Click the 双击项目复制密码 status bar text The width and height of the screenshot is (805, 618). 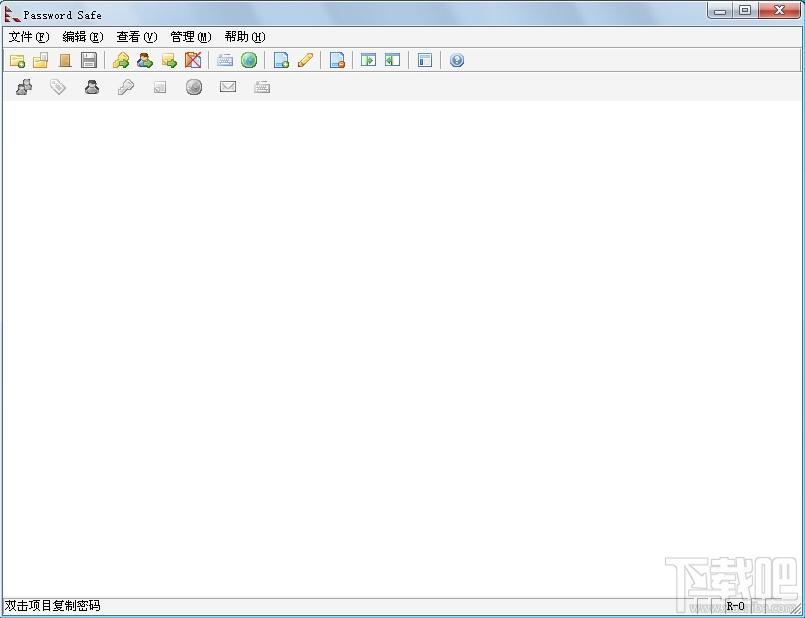click(x=52, y=606)
